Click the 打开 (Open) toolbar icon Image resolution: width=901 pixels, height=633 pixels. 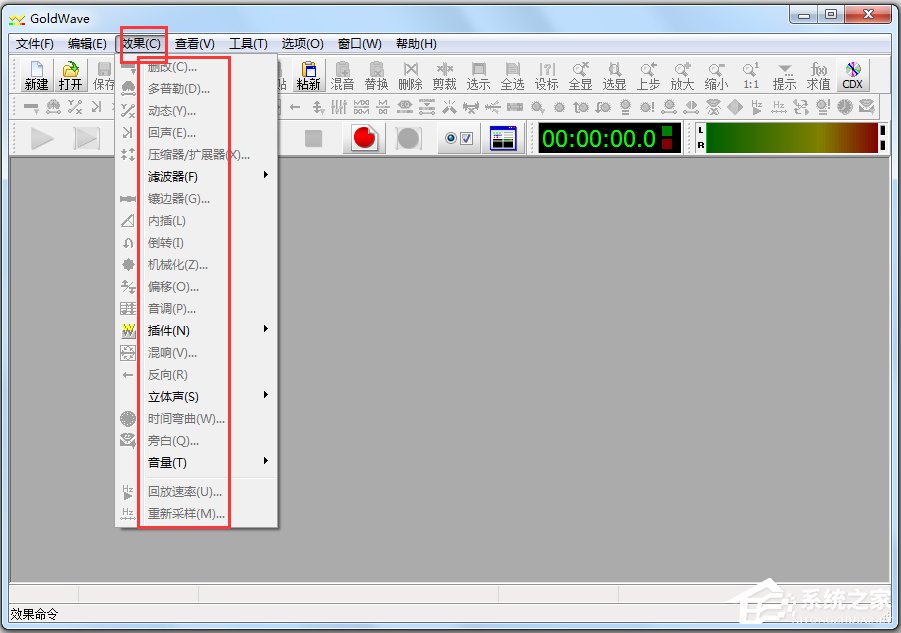(70, 75)
